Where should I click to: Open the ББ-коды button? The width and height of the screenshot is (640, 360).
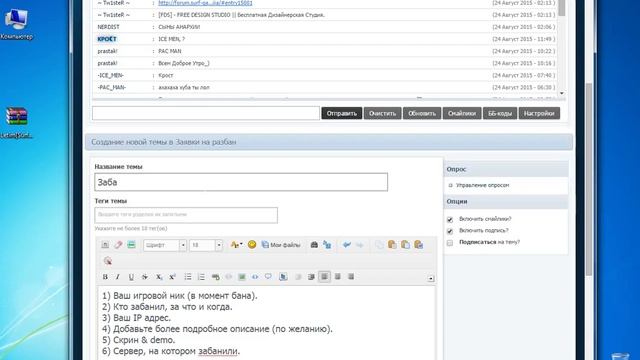point(500,113)
